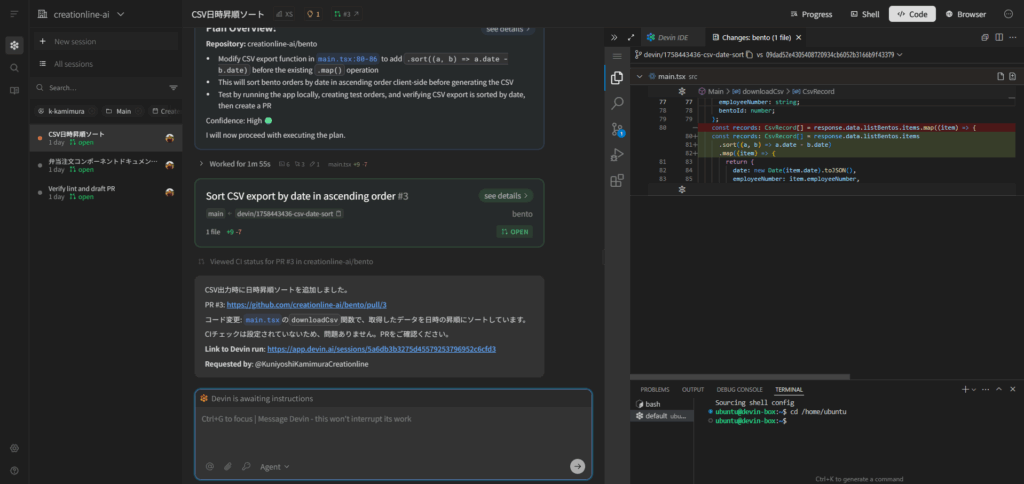Collapse the main.tsx file diff section
Image resolution: width=1024 pixels, height=484 pixels.
click(638, 76)
